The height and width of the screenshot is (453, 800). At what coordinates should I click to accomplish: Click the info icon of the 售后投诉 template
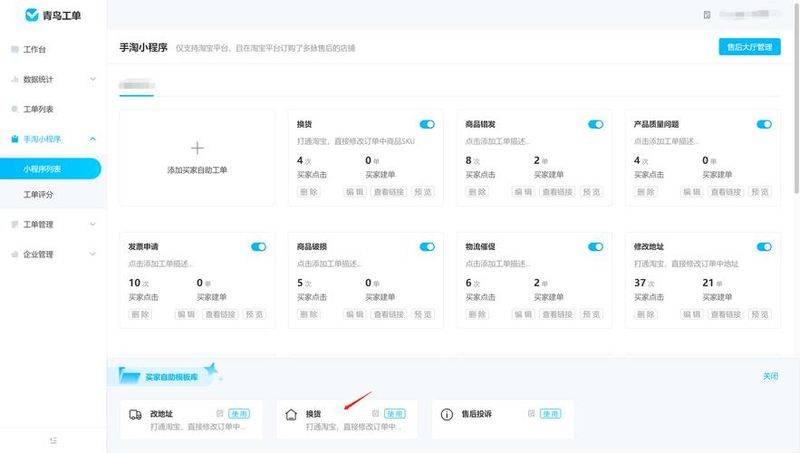pos(446,414)
